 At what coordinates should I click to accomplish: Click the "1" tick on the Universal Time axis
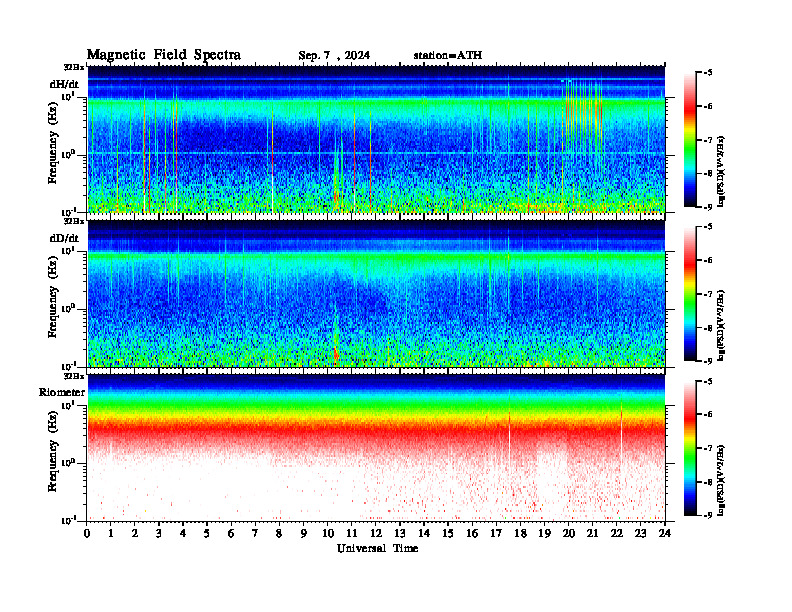(111, 534)
